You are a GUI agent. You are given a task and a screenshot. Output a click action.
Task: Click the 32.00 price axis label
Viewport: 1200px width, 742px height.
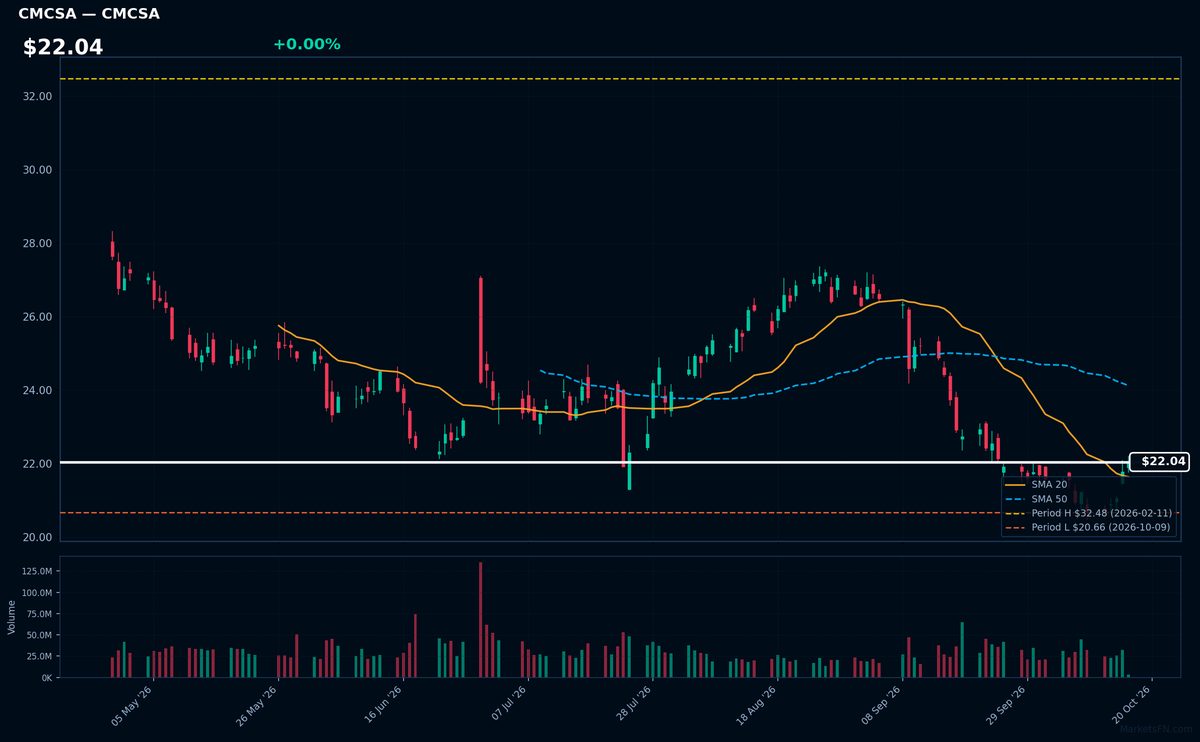click(36, 96)
